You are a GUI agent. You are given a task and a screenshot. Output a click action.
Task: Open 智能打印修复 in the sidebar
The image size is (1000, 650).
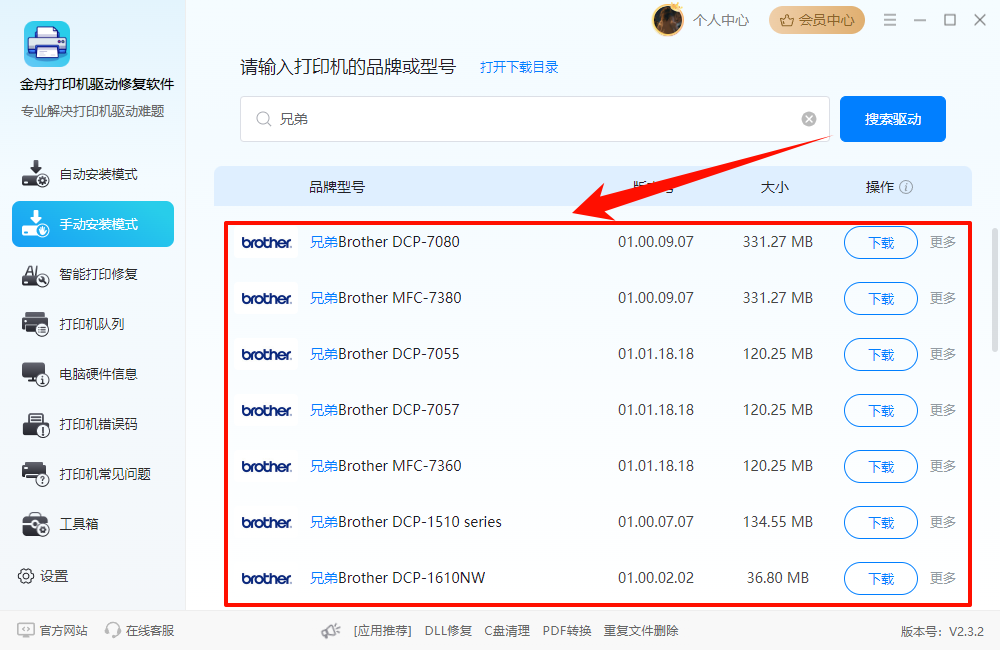[93, 274]
